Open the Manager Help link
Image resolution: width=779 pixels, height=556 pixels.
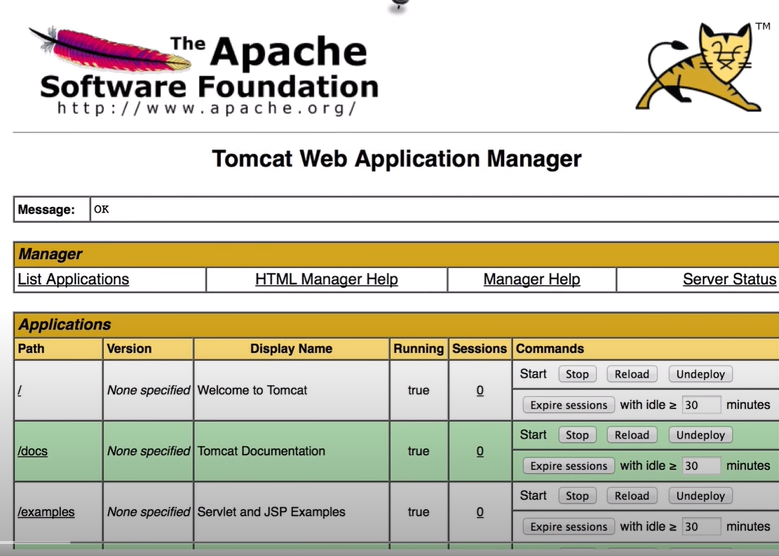532,279
